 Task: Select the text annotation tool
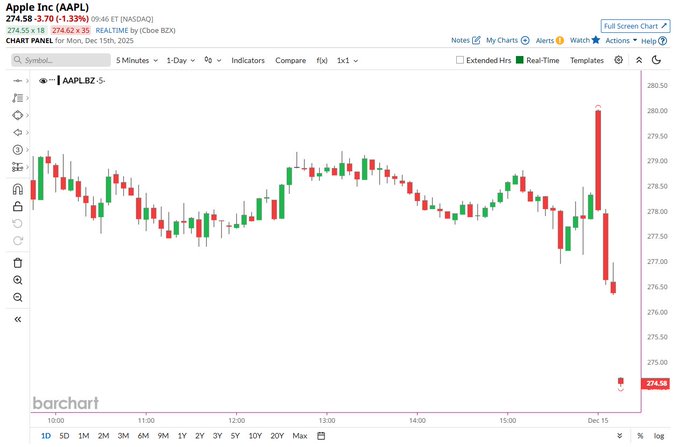coord(17,98)
